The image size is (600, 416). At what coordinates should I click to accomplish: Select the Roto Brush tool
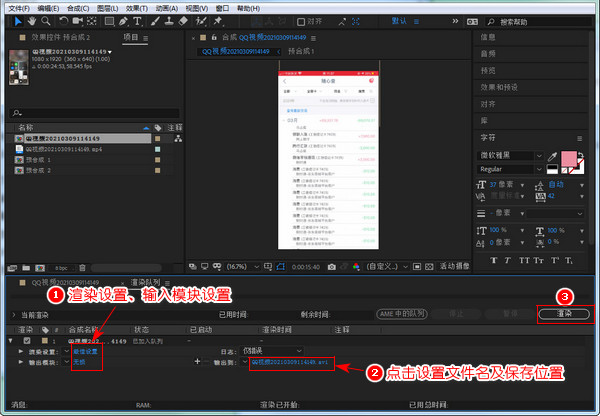click(201, 21)
